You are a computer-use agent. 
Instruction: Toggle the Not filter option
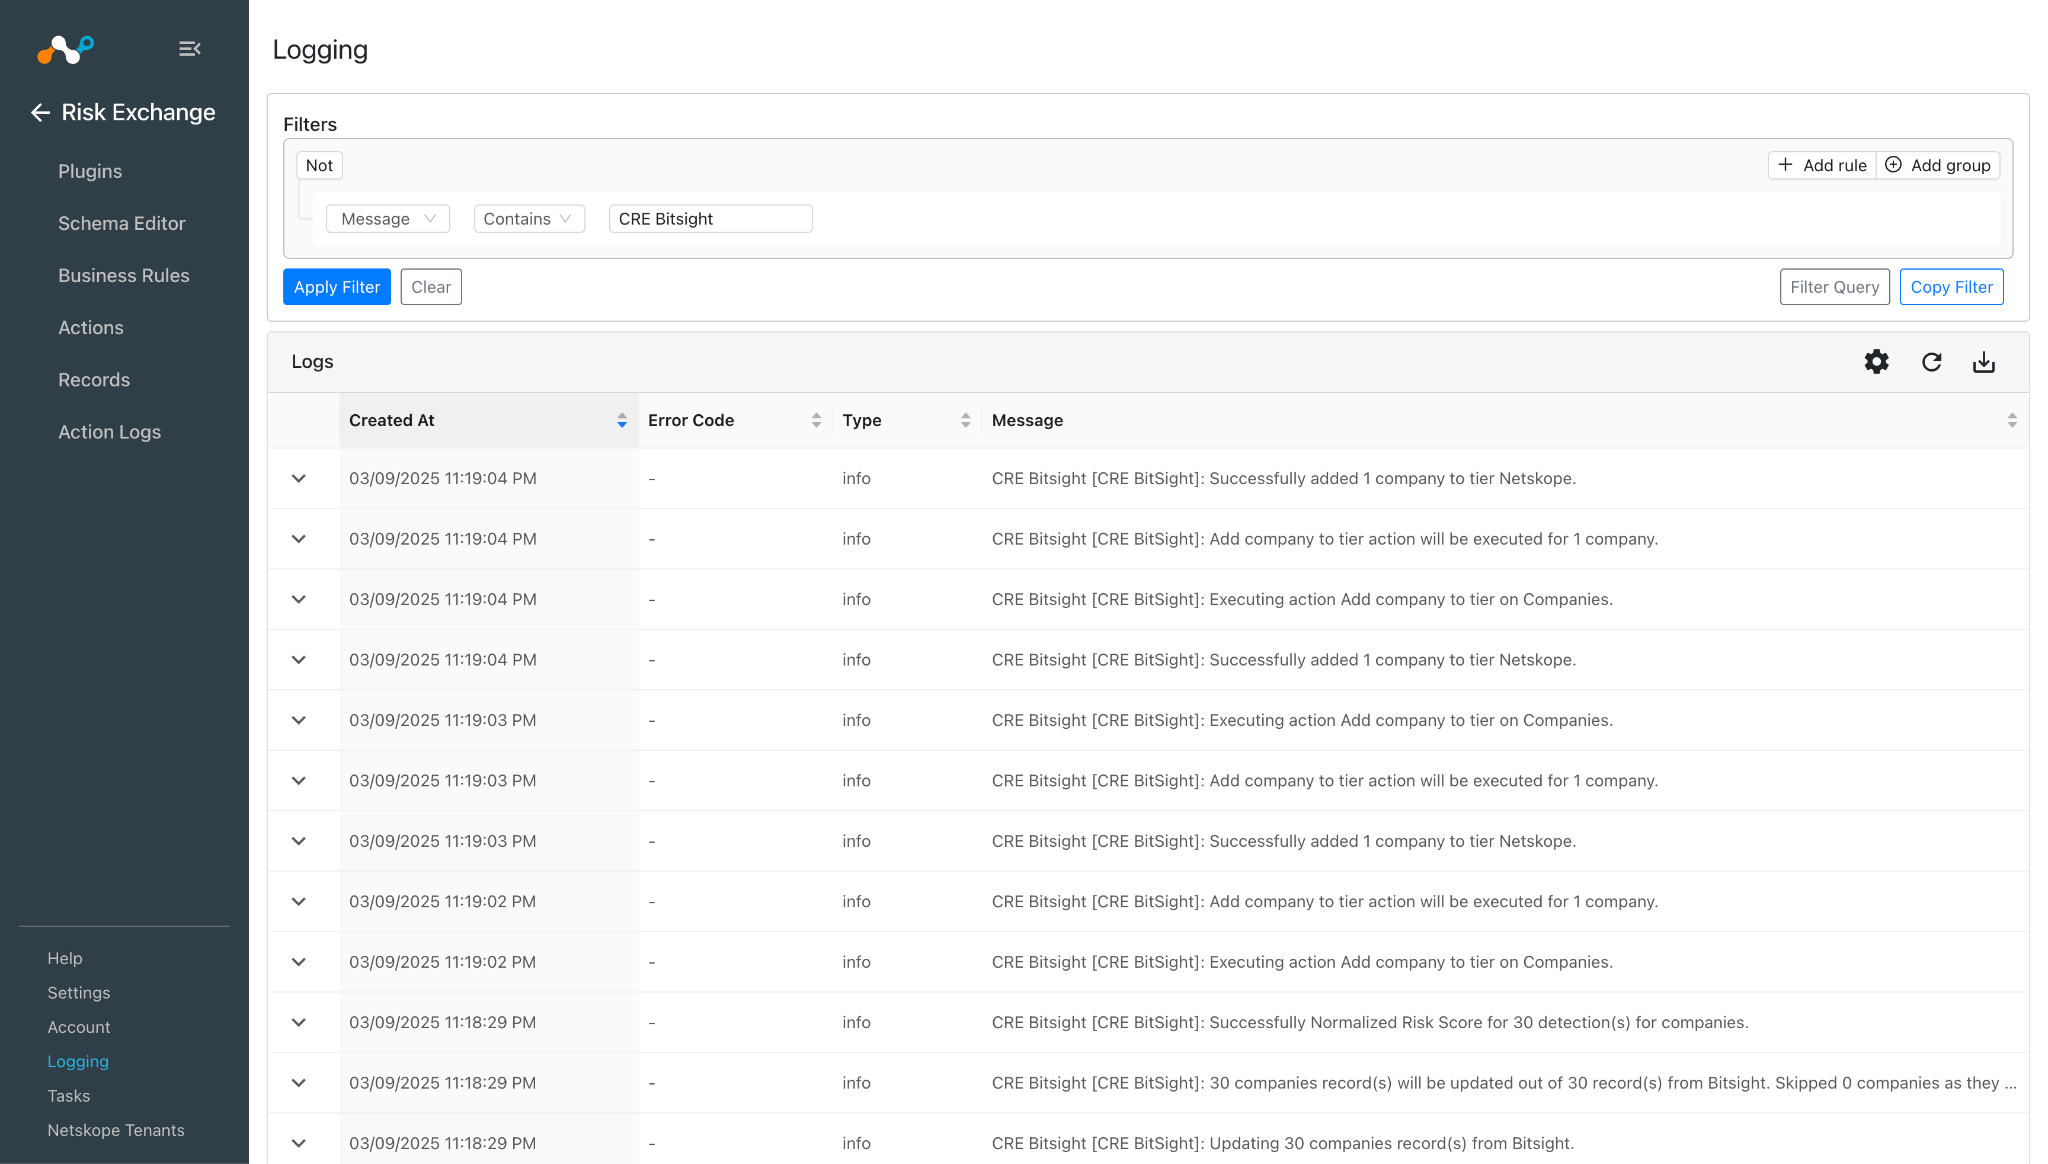click(x=319, y=166)
